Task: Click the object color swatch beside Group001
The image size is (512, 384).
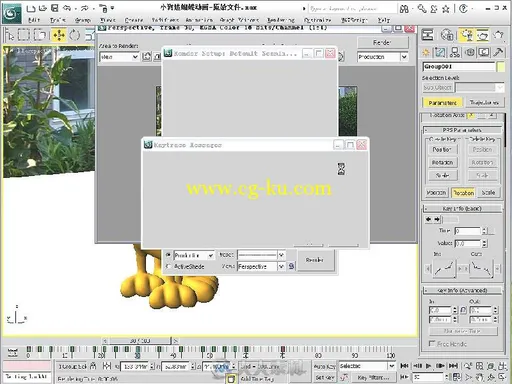Action: 500,67
